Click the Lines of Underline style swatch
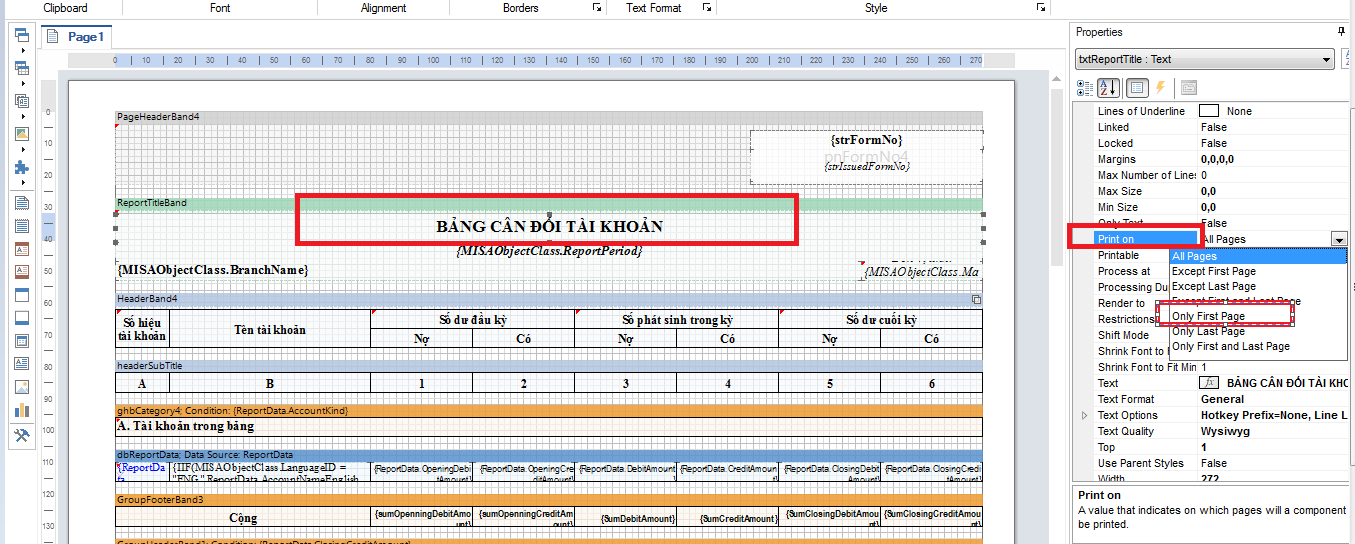 [1209, 111]
